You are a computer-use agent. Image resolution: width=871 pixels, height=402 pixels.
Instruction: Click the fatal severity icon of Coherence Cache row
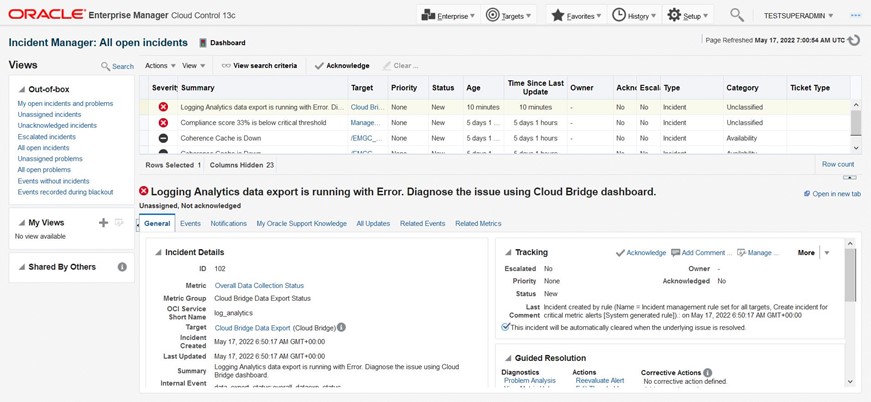[x=163, y=138]
